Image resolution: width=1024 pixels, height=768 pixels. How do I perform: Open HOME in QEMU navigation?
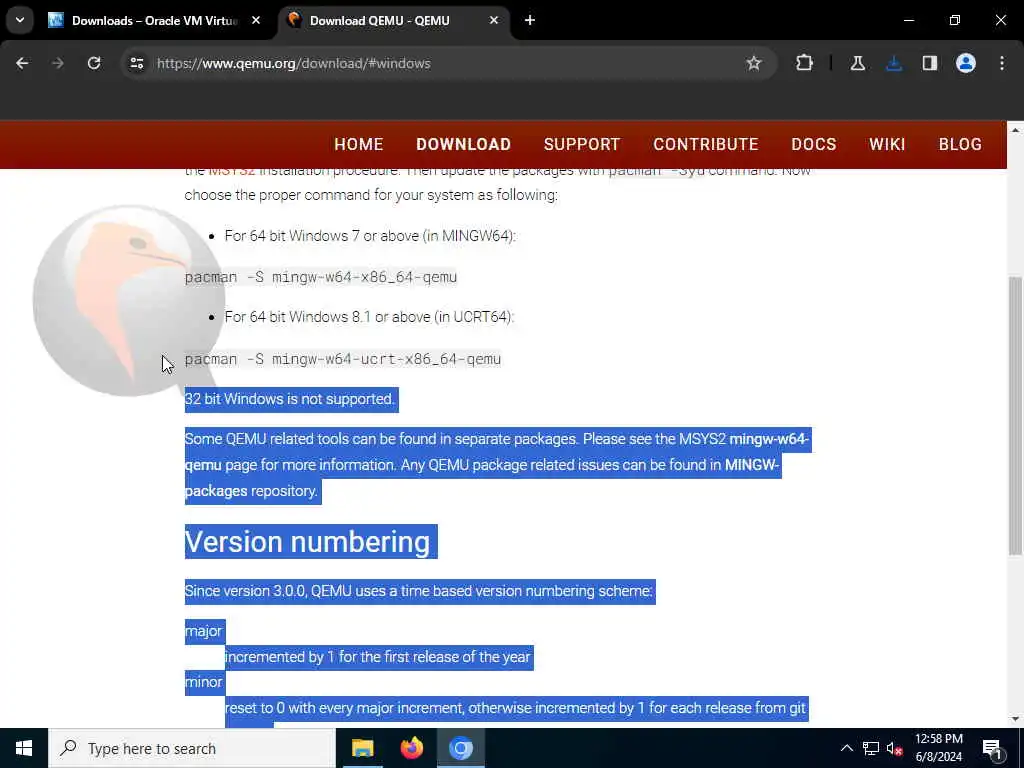359,144
